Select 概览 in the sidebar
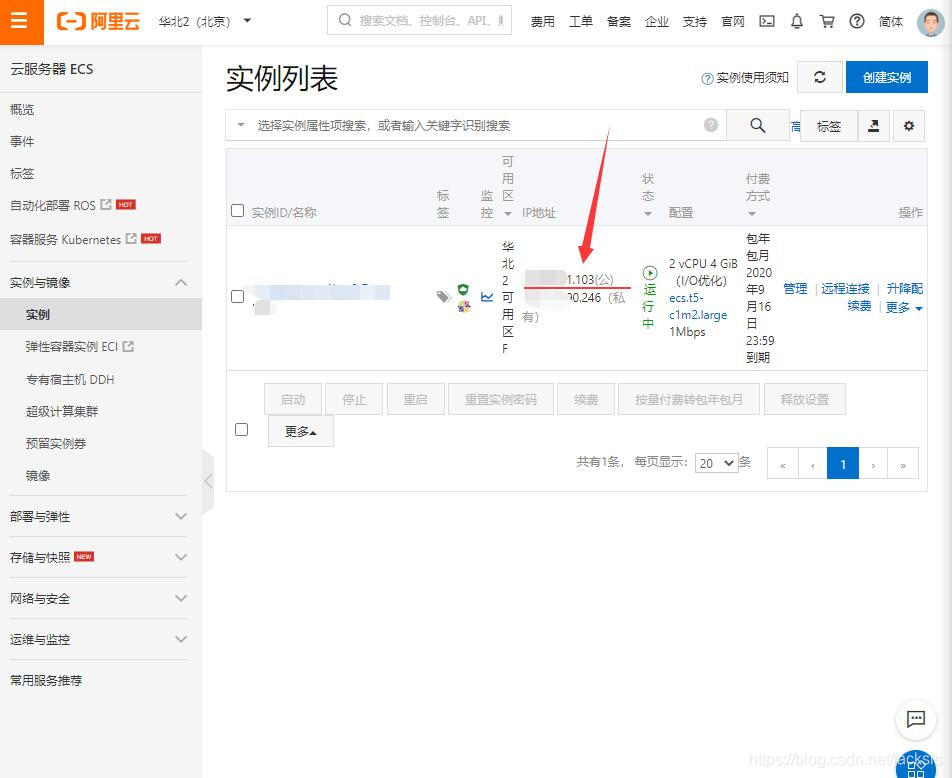 [x=22, y=109]
